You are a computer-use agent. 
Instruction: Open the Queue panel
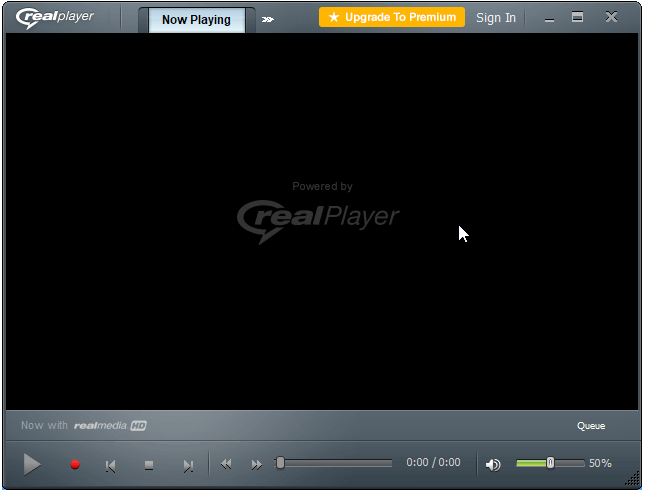pyautogui.click(x=591, y=426)
